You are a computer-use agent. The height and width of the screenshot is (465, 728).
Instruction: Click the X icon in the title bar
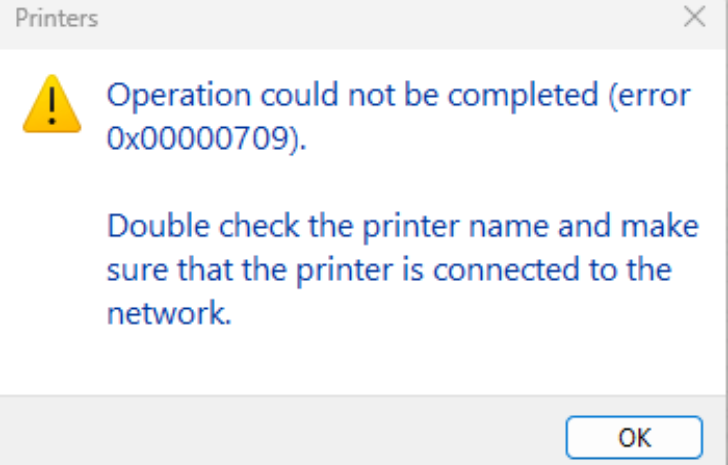point(695,17)
